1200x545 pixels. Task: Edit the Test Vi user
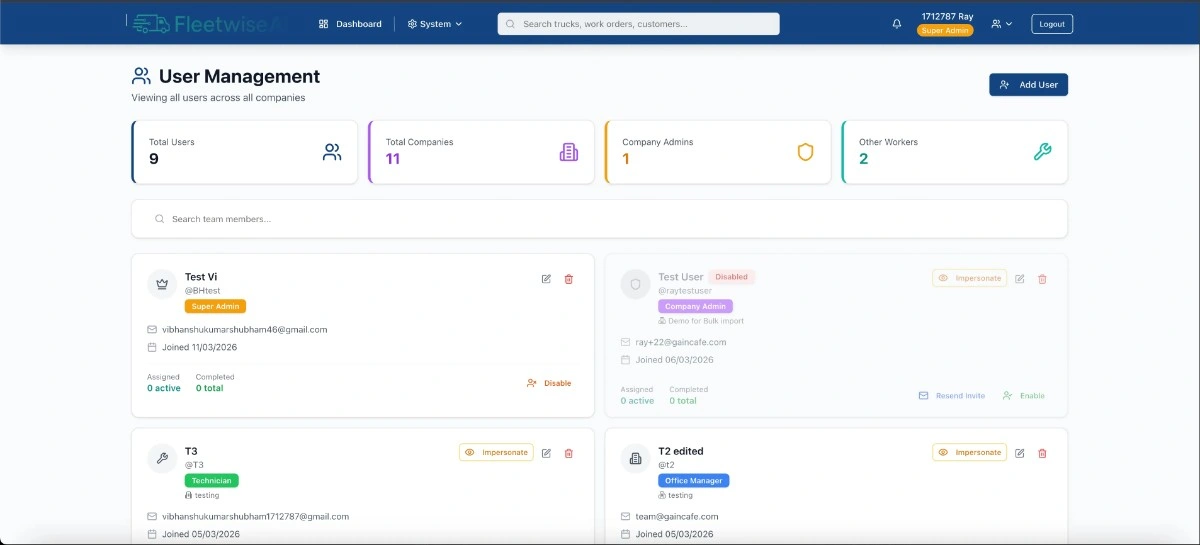546,279
